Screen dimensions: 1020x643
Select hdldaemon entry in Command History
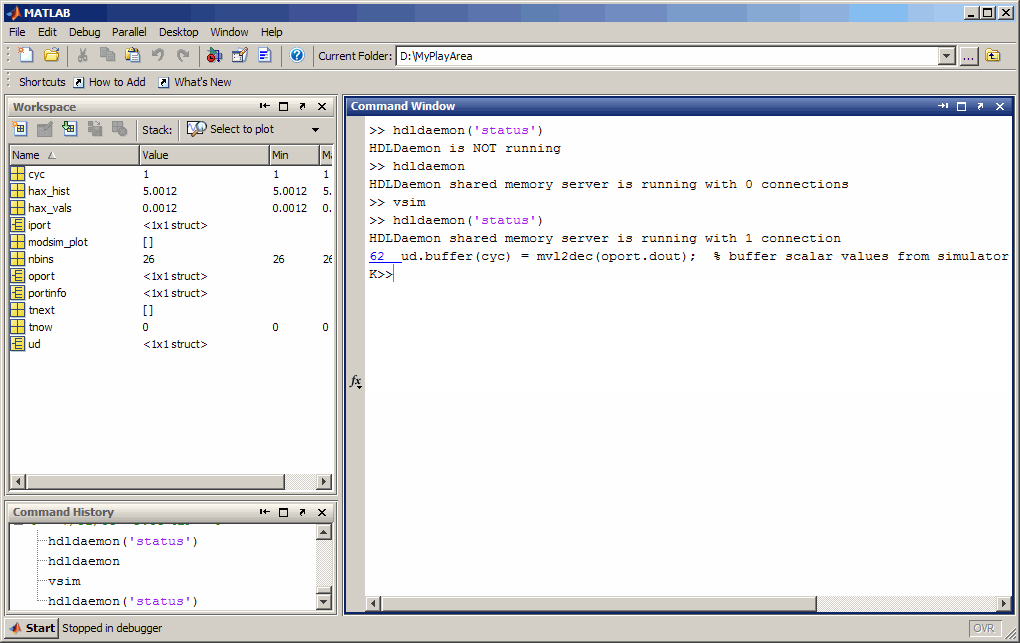83,561
